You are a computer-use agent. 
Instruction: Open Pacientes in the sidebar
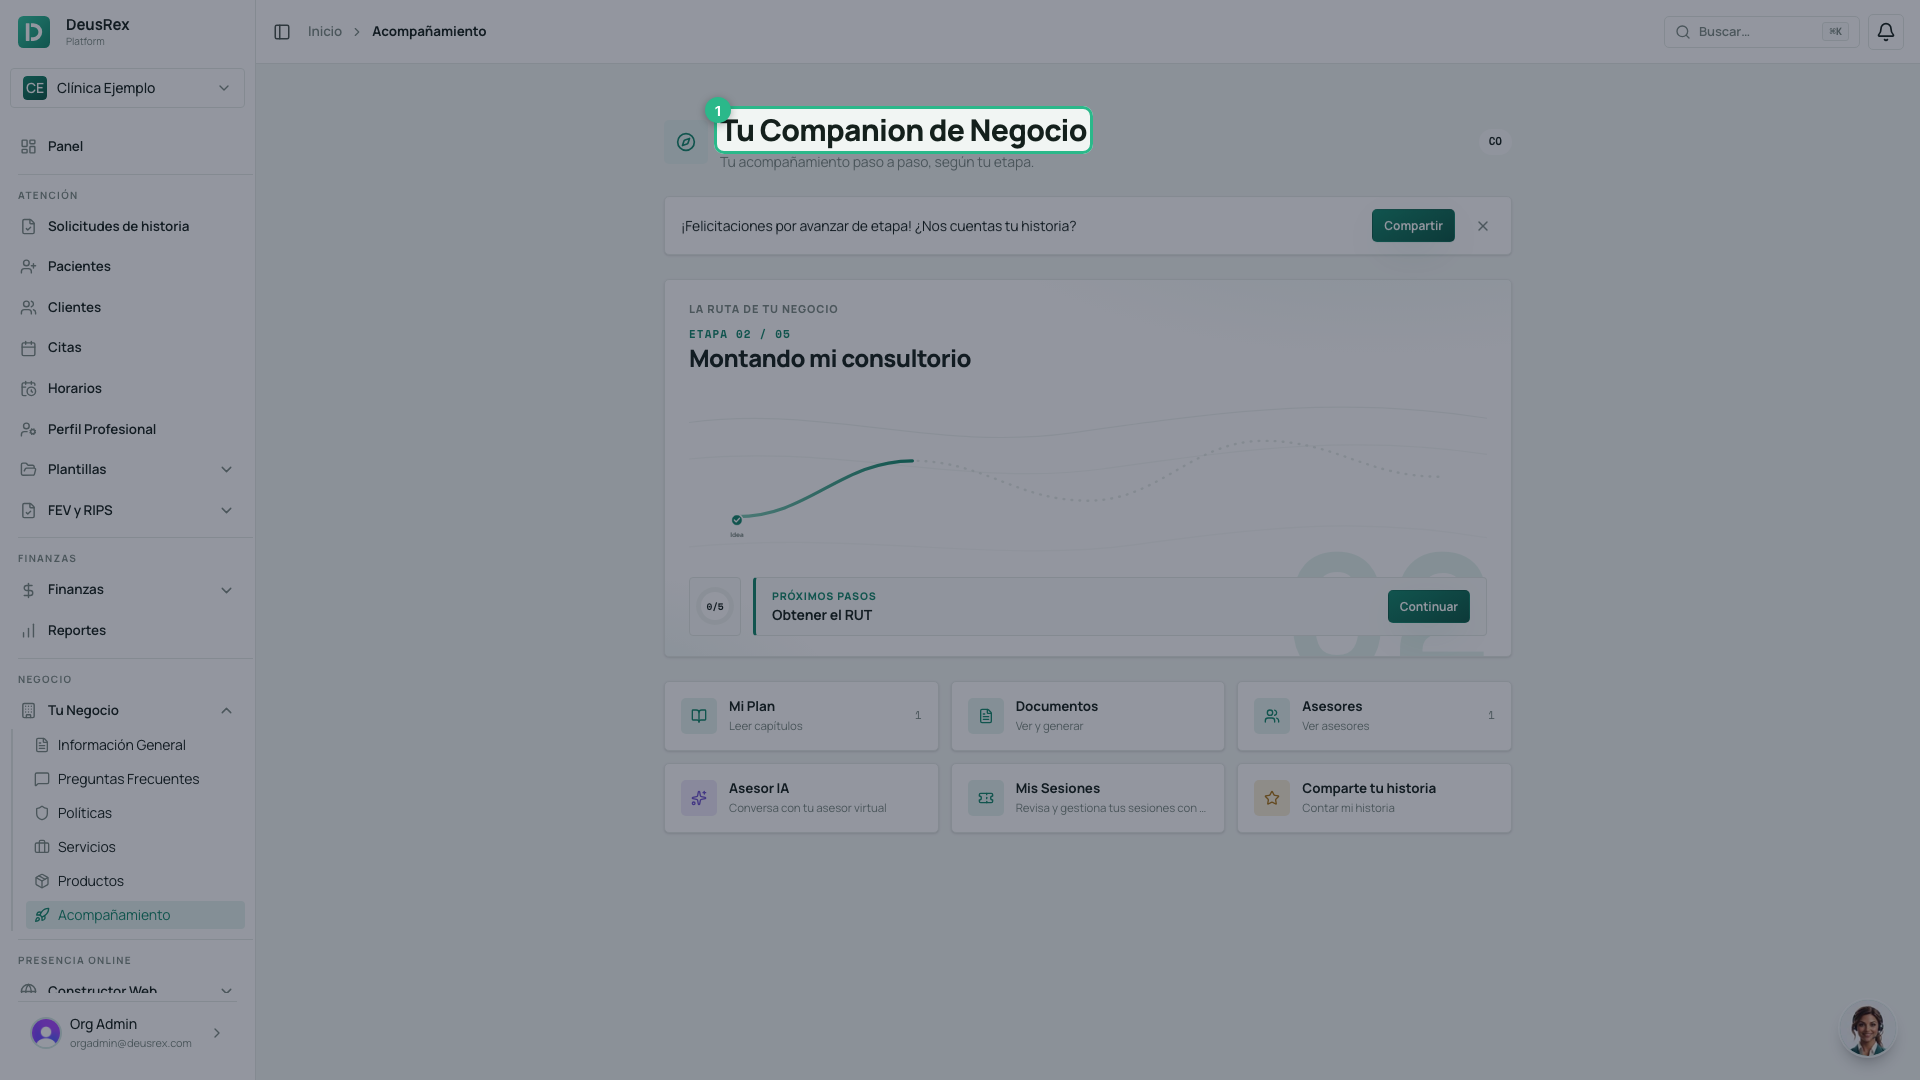click(x=127, y=267)
